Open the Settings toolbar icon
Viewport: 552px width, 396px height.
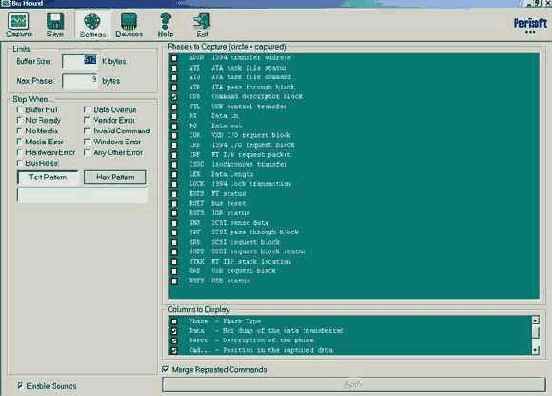click(x=93, y=25)
